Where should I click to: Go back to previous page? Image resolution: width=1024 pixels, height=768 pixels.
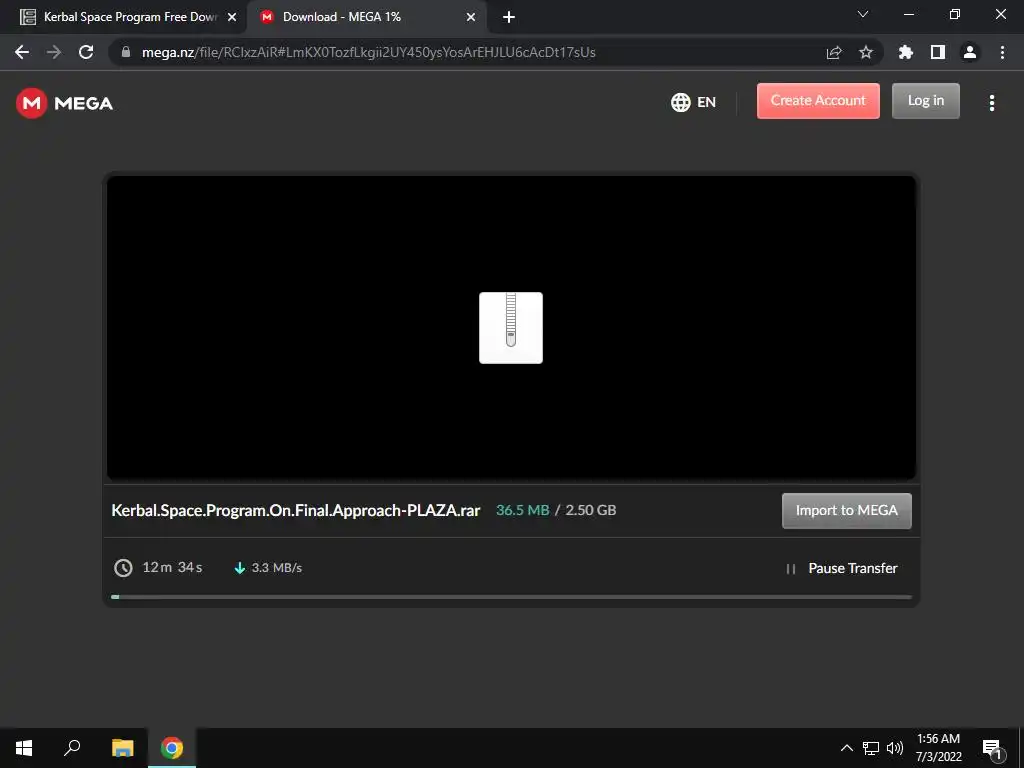(x=22, y=52)
